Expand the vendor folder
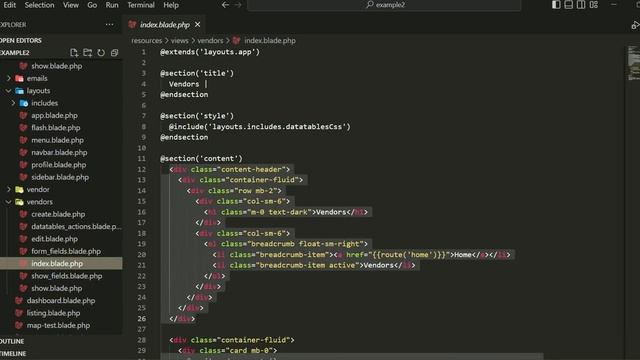 click(x=9, y=189)
